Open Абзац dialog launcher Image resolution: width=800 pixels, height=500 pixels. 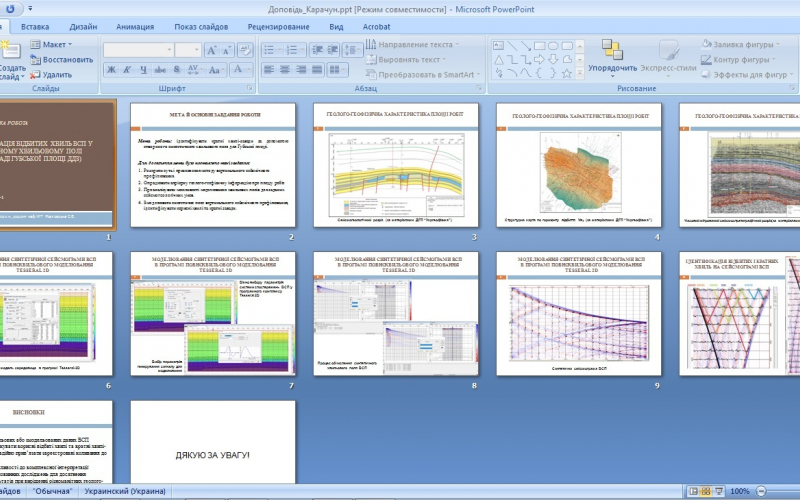pos(479,88)
